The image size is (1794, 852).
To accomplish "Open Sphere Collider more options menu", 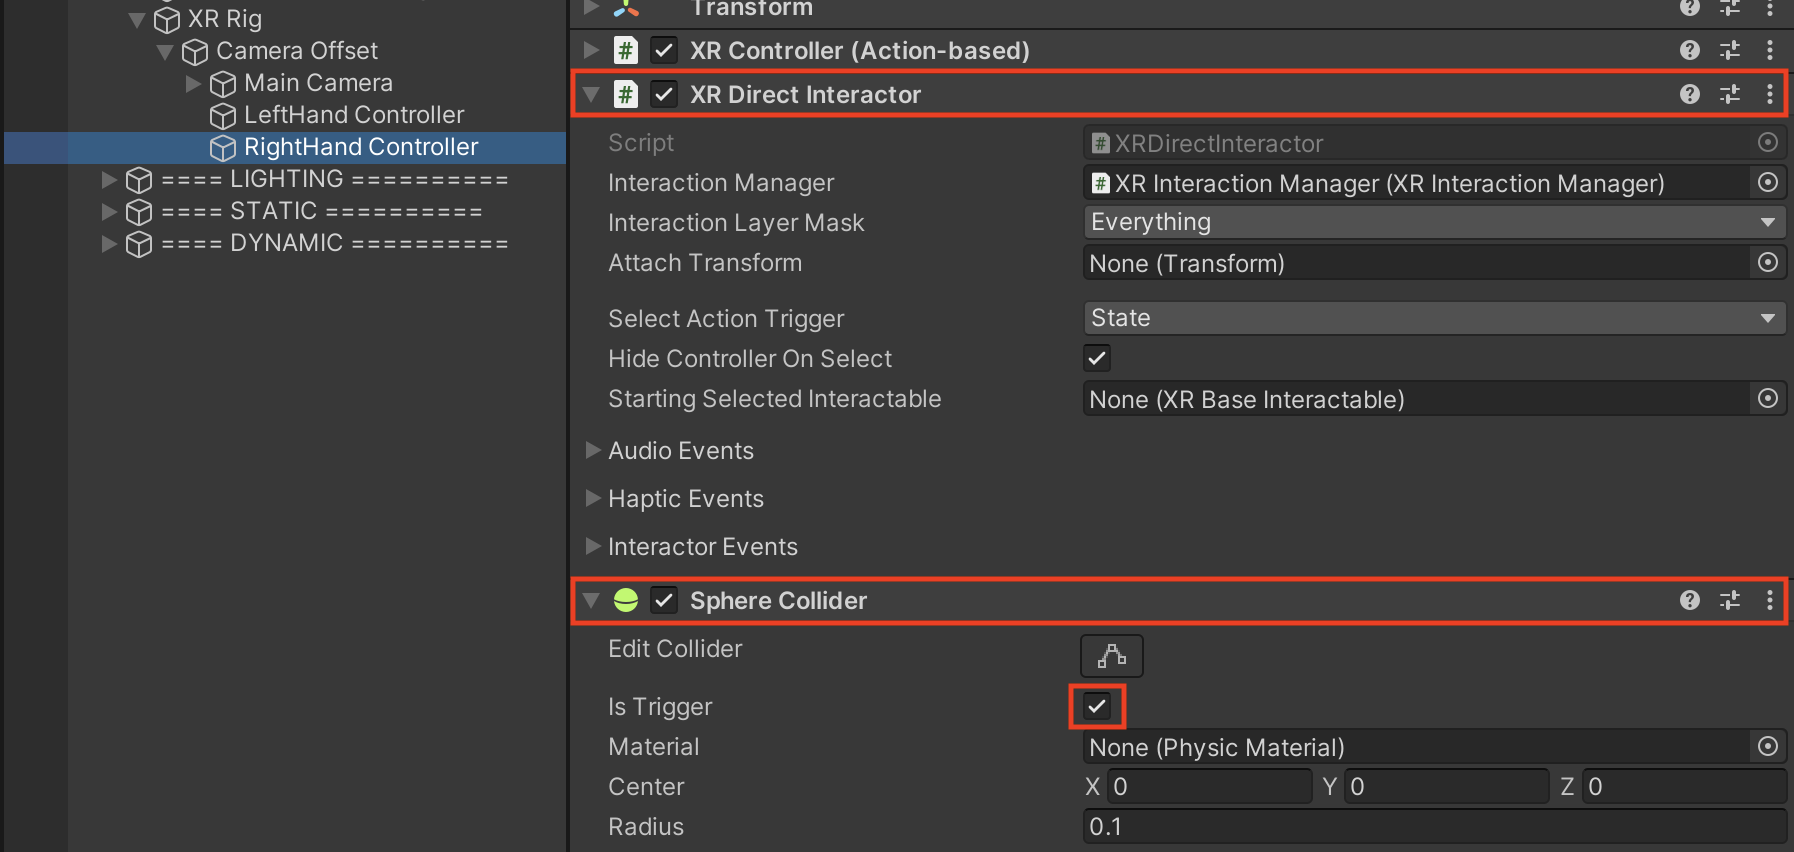I will tap(1769, 600).
